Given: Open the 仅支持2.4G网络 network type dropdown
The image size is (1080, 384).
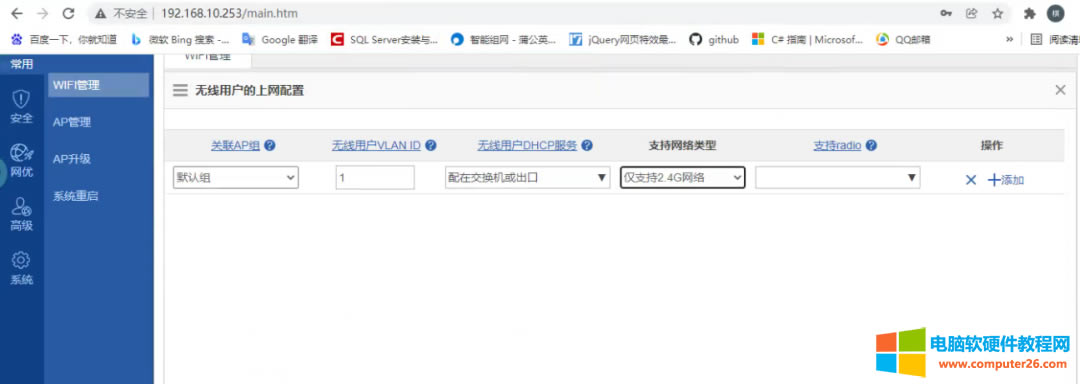Looking at the screenshot, I should [x=683, y=178].
